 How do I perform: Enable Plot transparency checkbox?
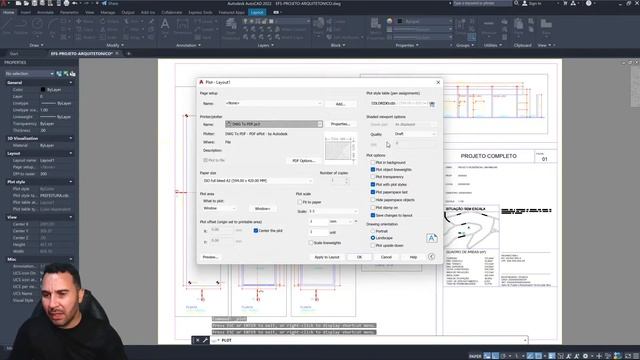point(373,177)
